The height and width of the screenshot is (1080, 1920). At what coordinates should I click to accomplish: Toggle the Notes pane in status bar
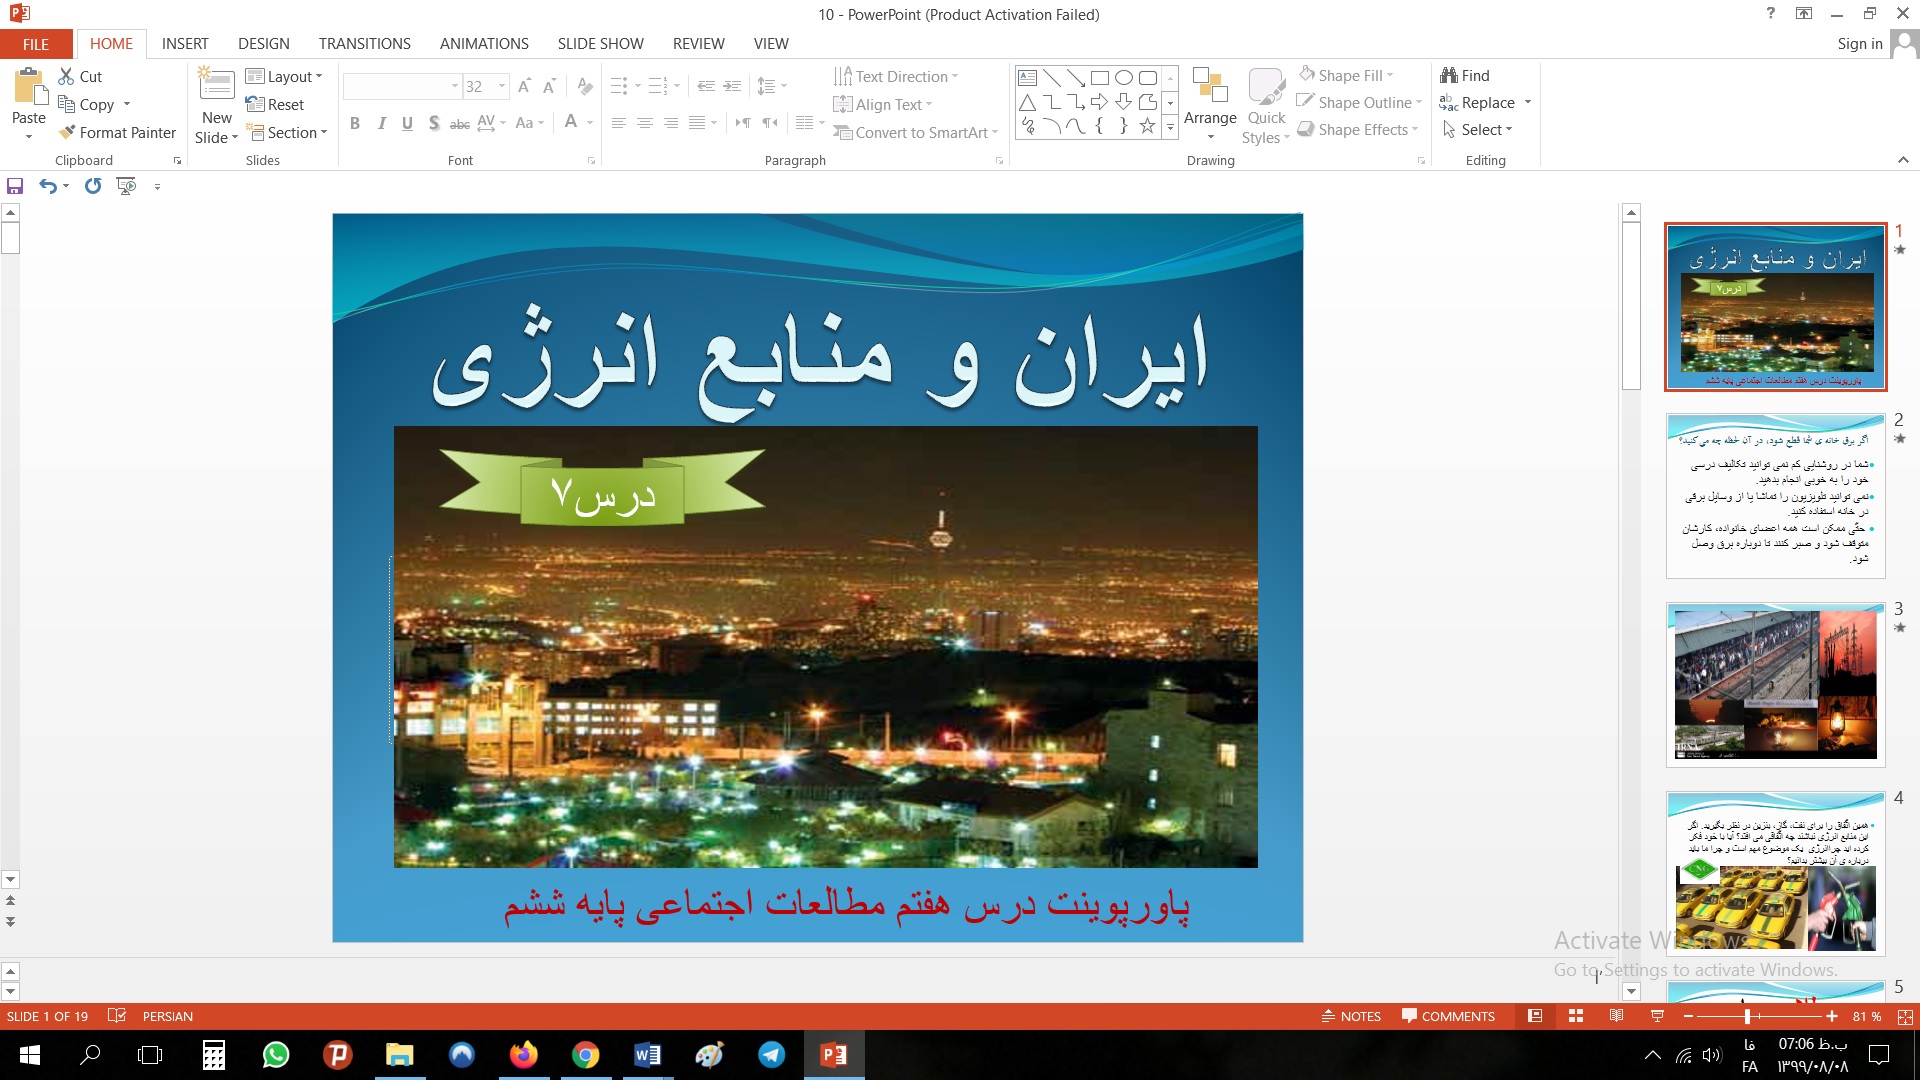(1351, 1016)
